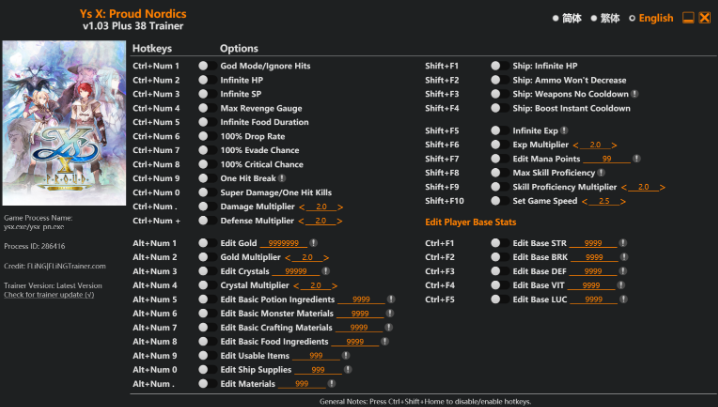Toggle 100% Drop Rate
Image resolution: width=718 pixels, height=407 pixels.
point(207,136)
